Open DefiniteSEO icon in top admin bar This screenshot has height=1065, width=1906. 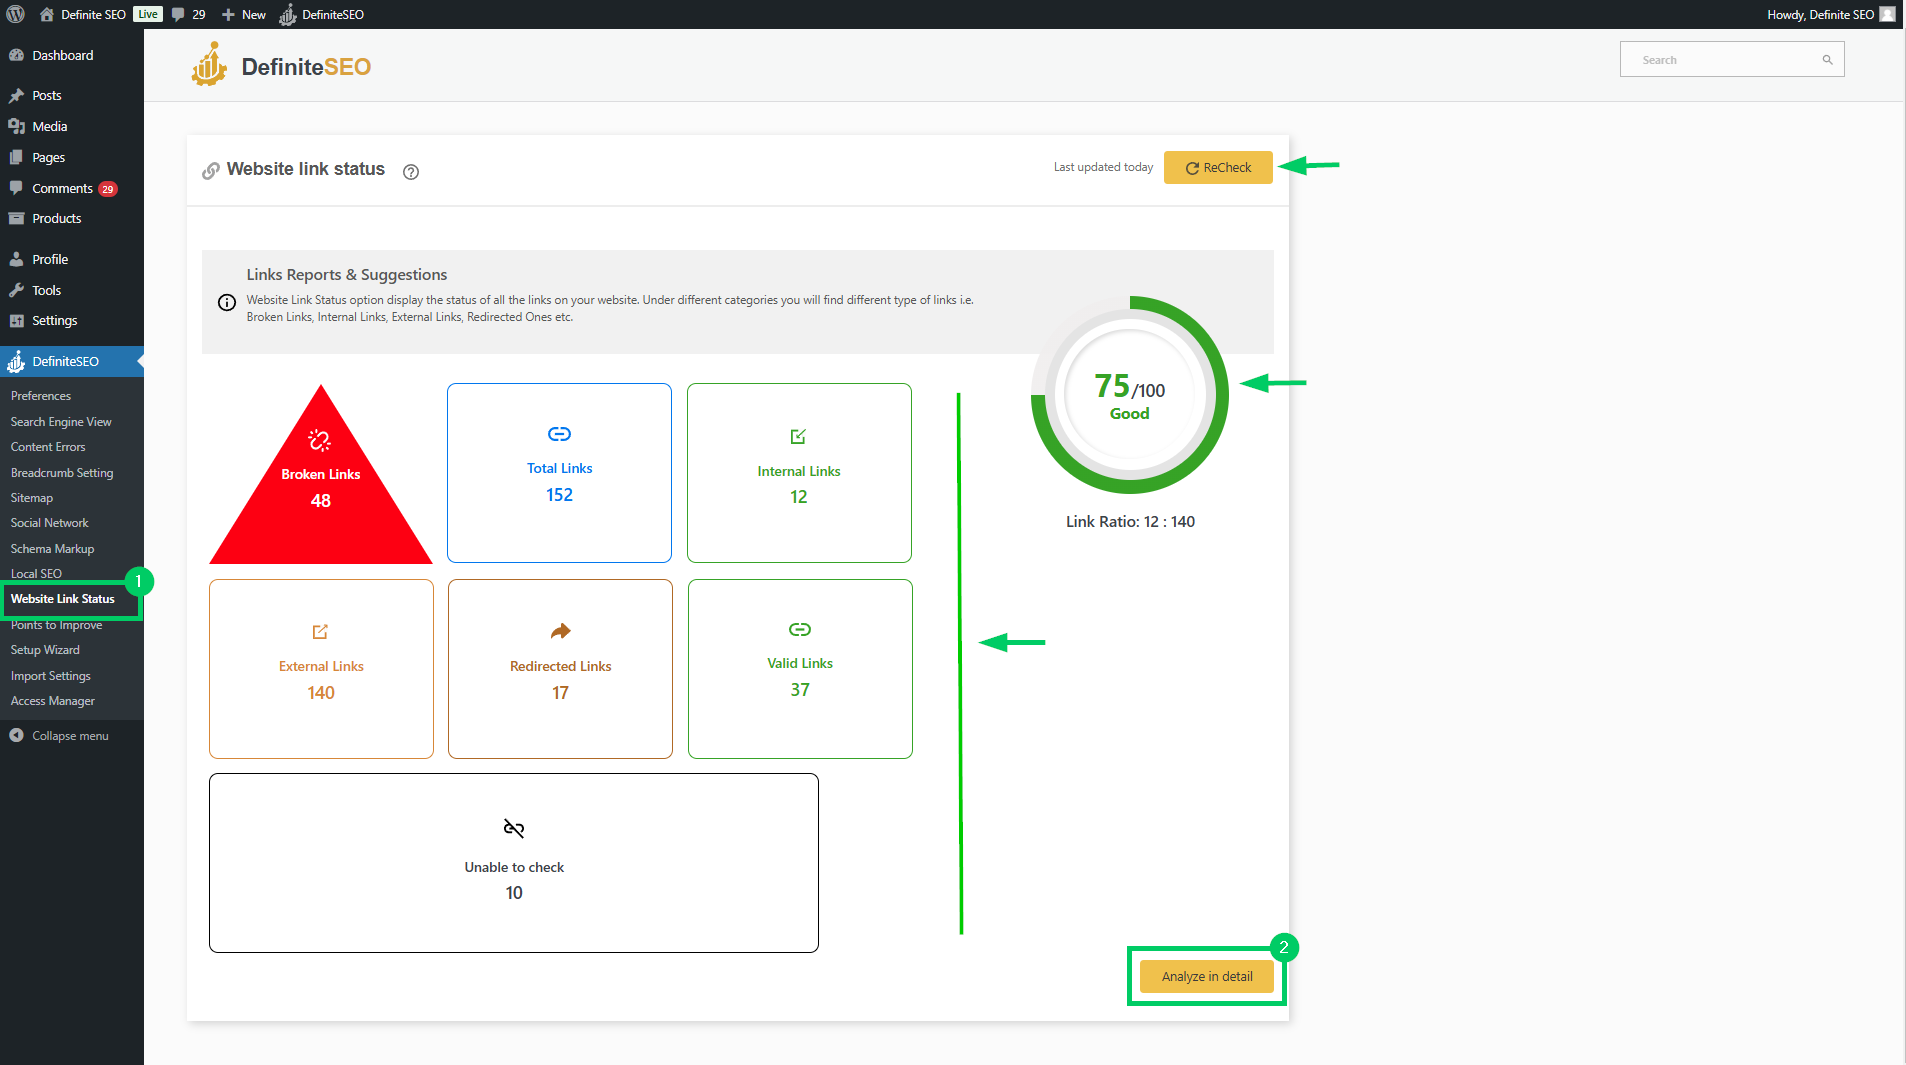point(288,14)
